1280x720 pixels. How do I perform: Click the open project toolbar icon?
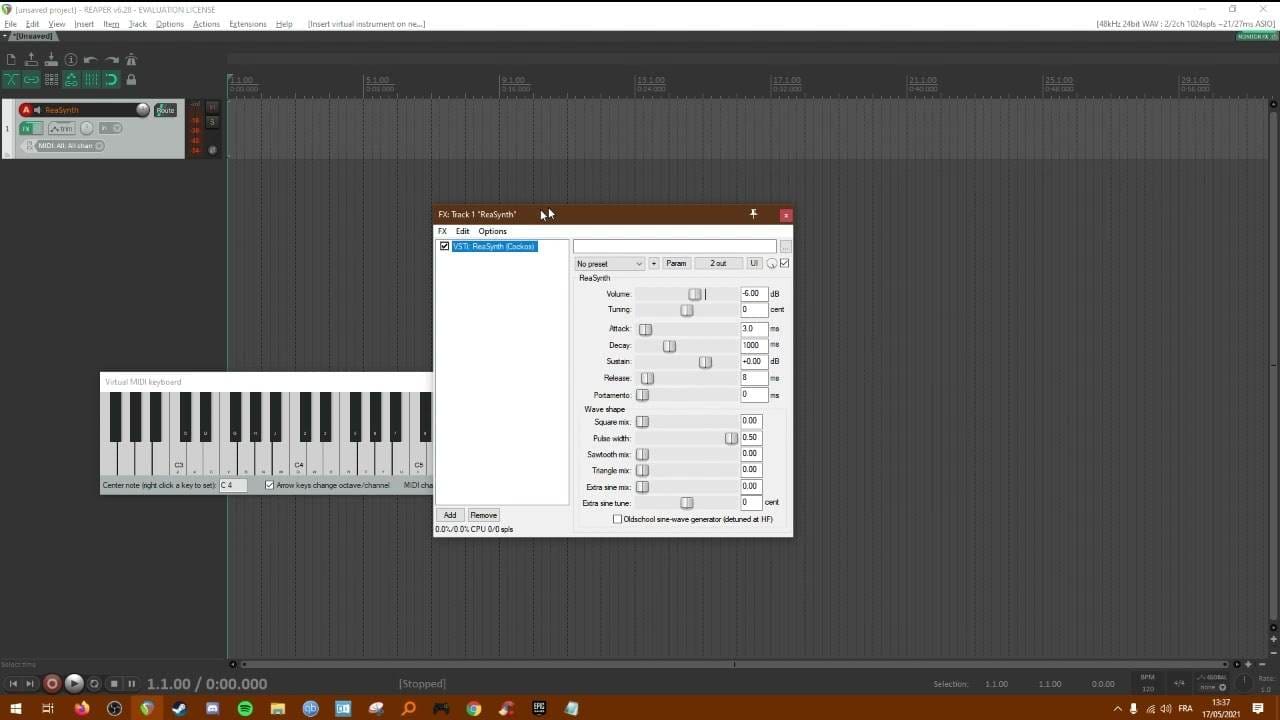click(x=31, y=60)
